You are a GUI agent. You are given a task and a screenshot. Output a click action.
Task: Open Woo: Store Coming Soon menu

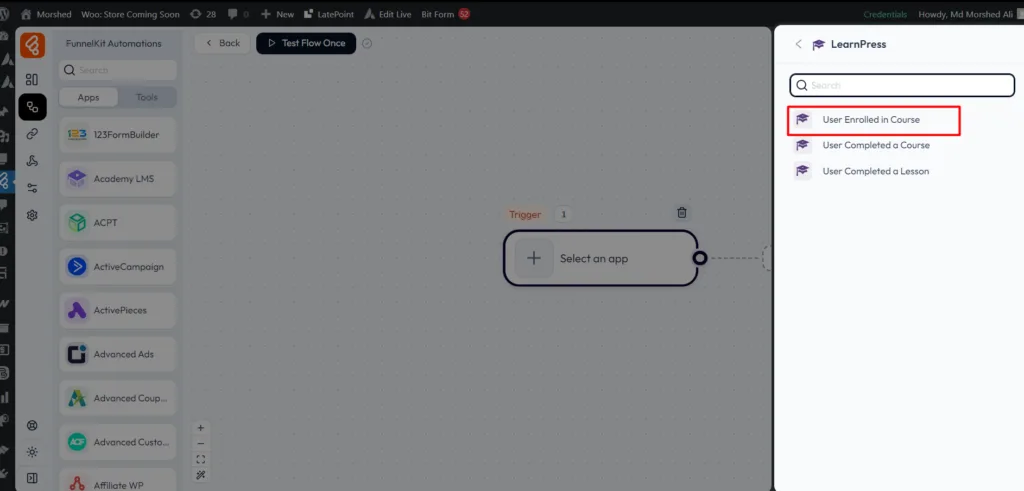[x=129, y=14]
